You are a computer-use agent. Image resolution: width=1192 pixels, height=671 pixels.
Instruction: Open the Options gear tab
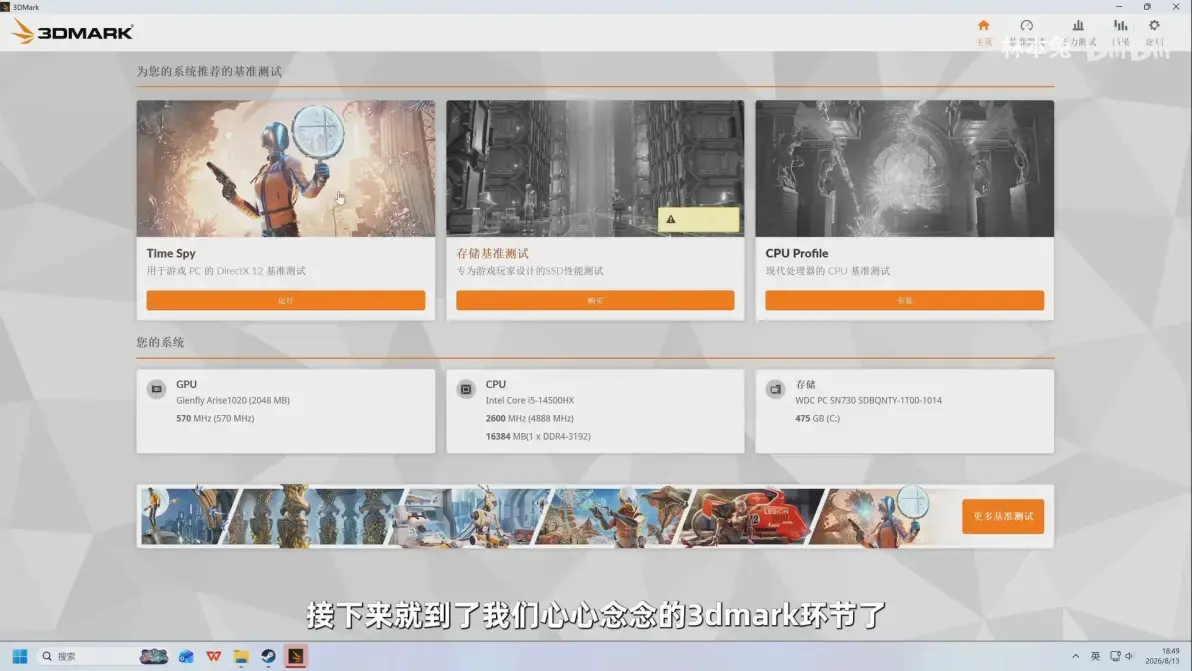(1154, 33)
